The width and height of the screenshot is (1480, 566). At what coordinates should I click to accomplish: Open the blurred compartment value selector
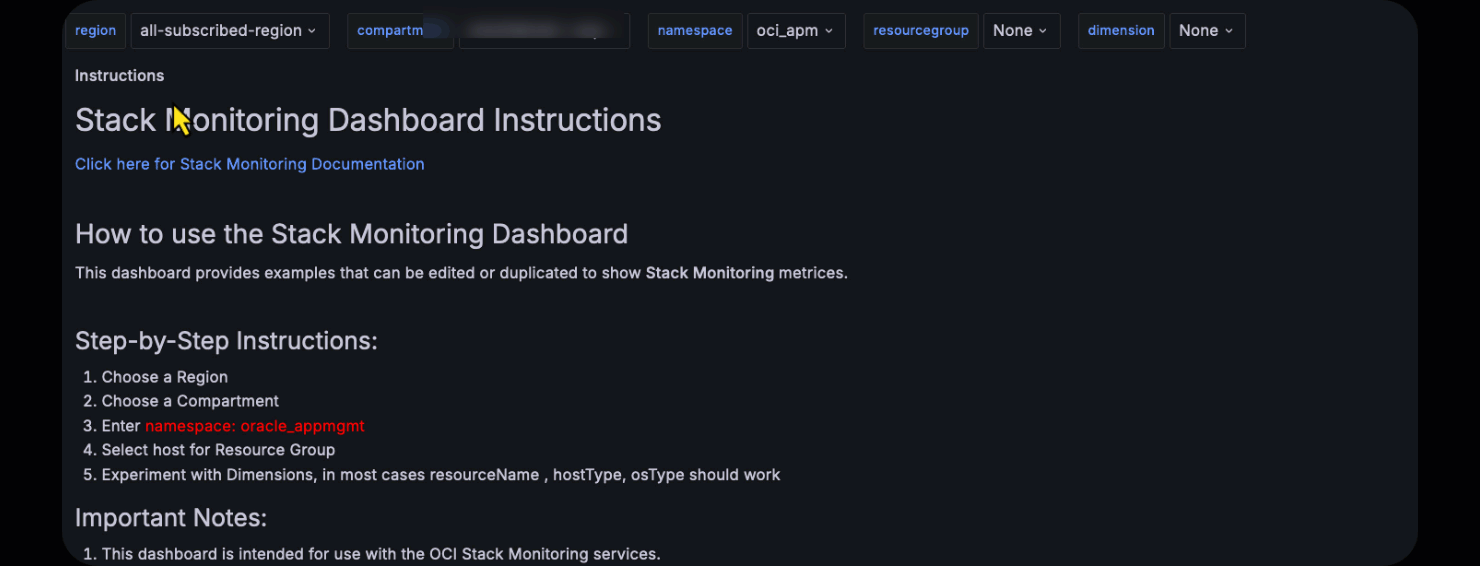544,31
